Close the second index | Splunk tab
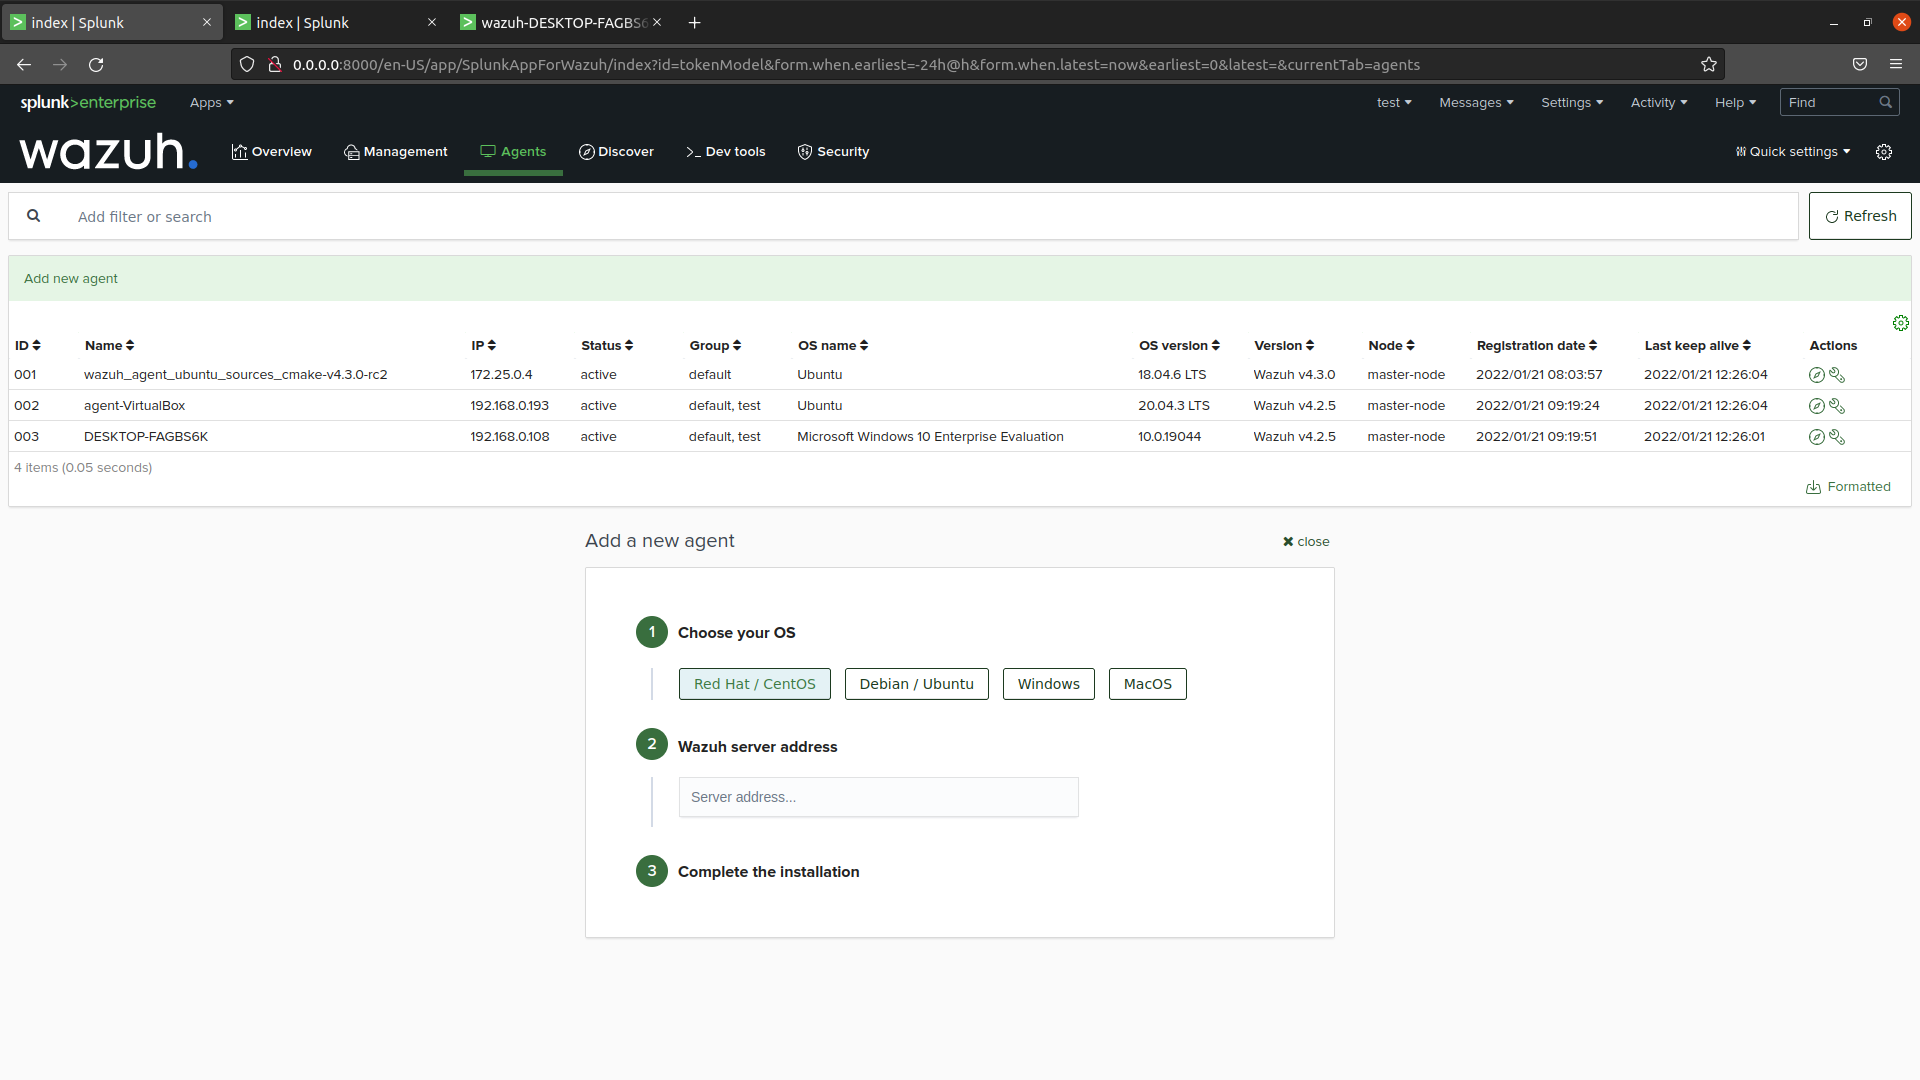Viewport: 1920px width, 1080px height. 432,22
